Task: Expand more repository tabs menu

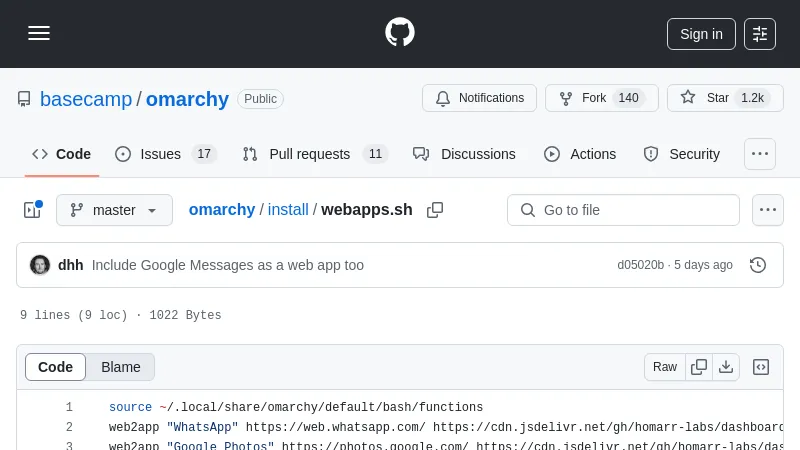Action: [760, 154]
